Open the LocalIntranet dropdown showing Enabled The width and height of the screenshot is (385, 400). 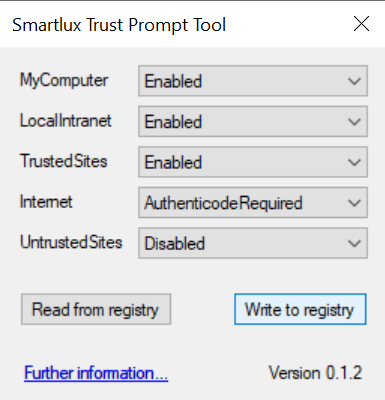[253, 121]
